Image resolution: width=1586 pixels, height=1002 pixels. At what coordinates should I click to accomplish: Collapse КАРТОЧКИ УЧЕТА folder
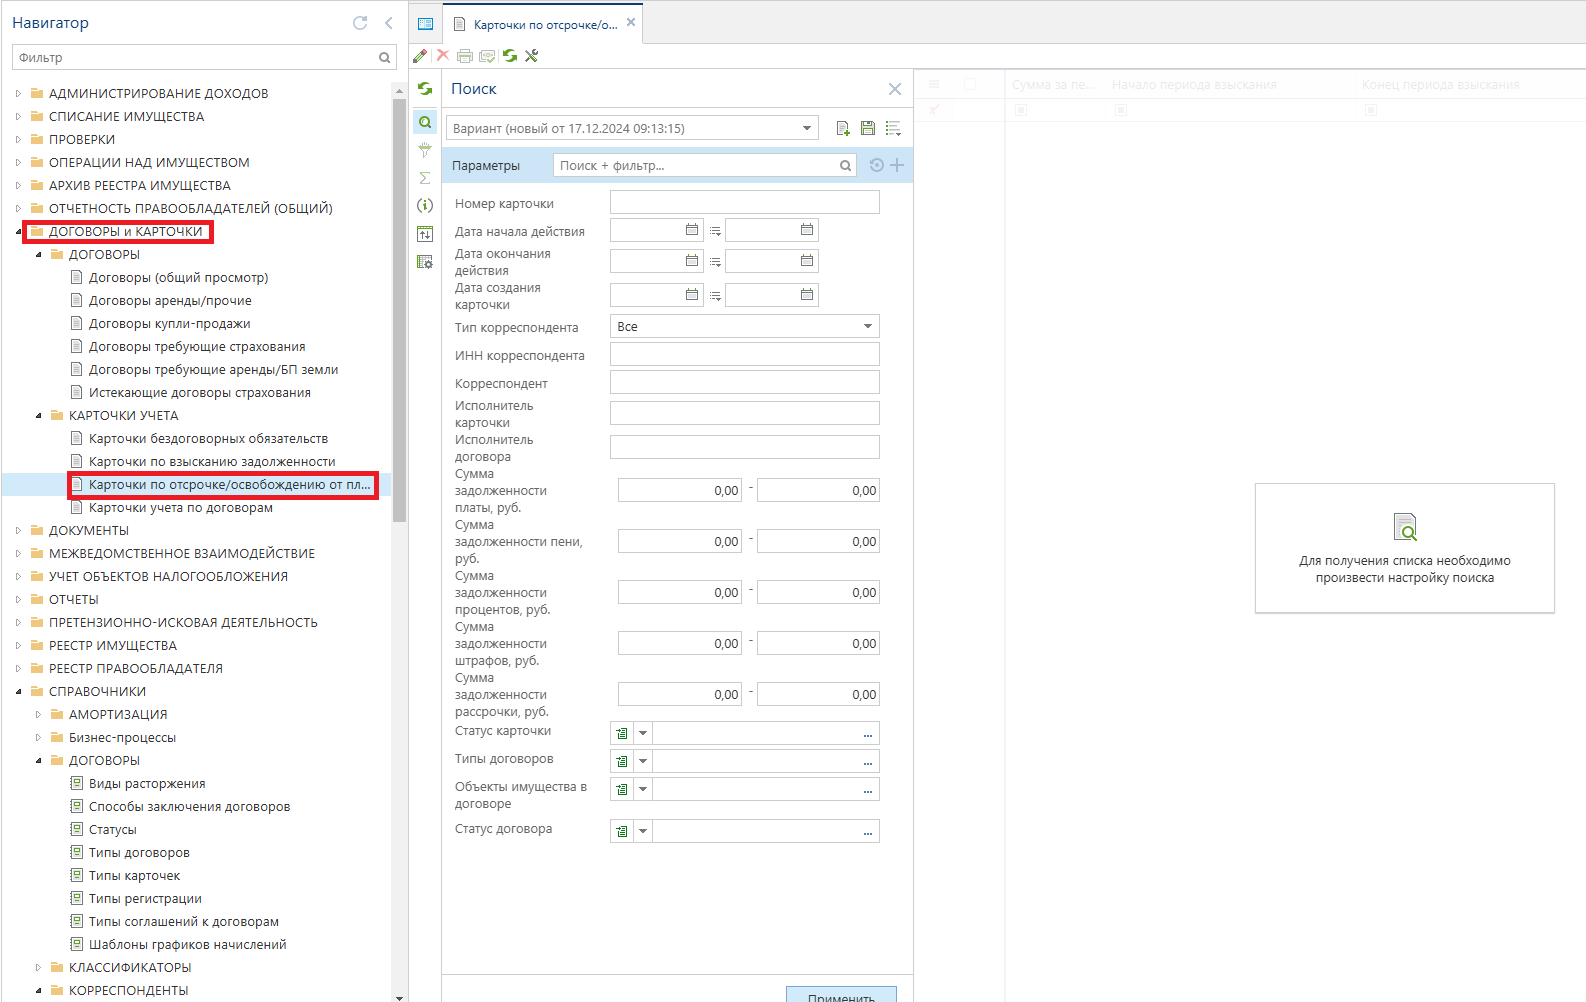tap(38, 416)
